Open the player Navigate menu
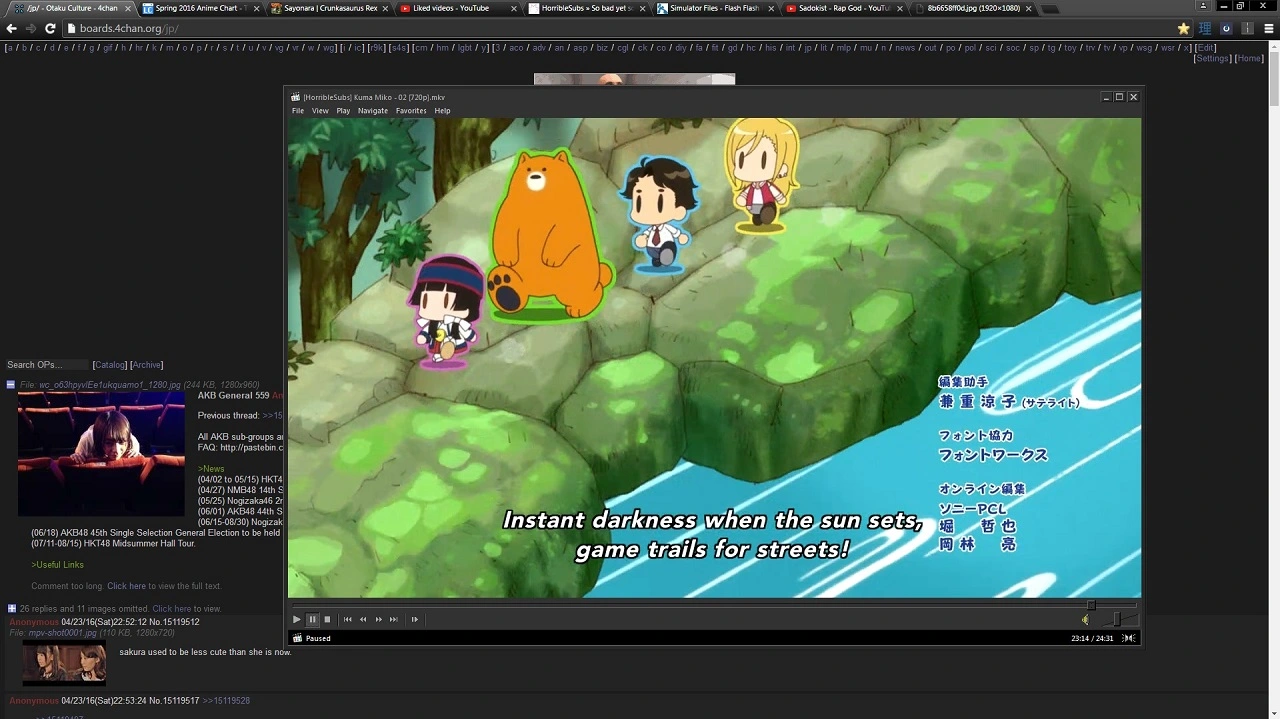1280x719 pixels. tap(373, 111)
